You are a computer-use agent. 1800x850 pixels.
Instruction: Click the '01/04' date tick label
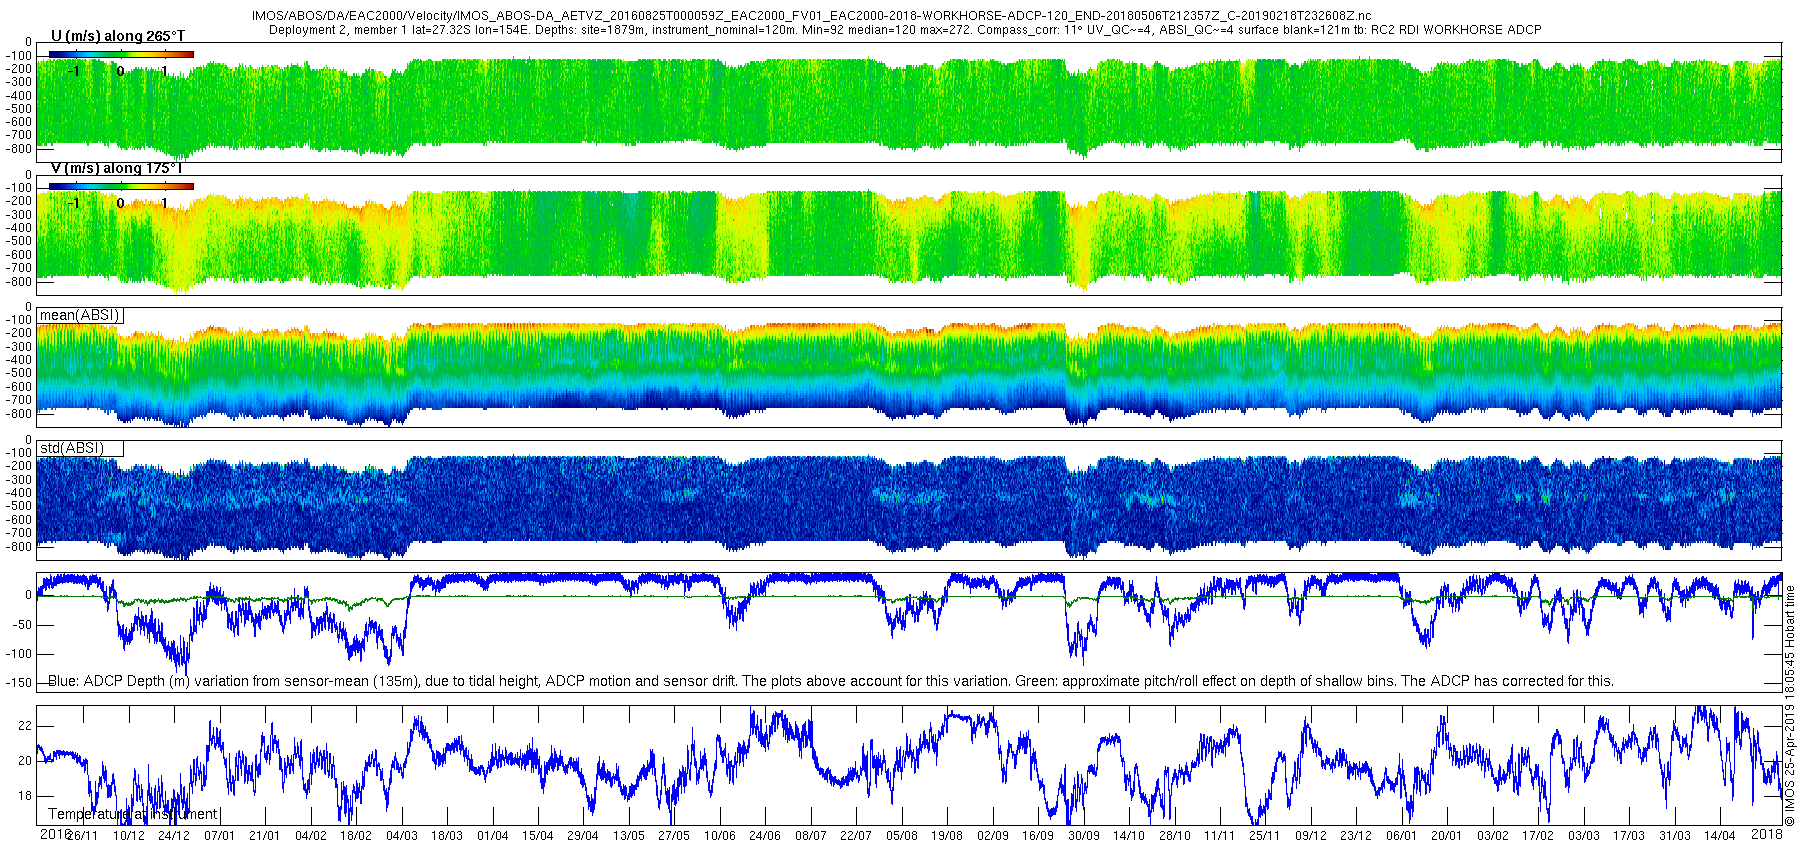(492, 836)
